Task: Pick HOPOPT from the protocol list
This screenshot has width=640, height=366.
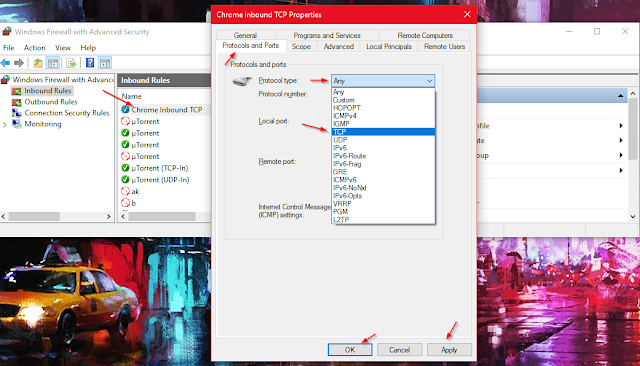Action: [383, 108]
